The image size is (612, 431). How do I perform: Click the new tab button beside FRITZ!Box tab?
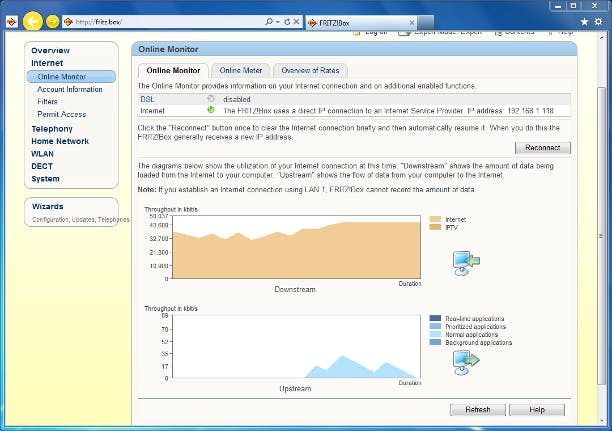[426, 22]
